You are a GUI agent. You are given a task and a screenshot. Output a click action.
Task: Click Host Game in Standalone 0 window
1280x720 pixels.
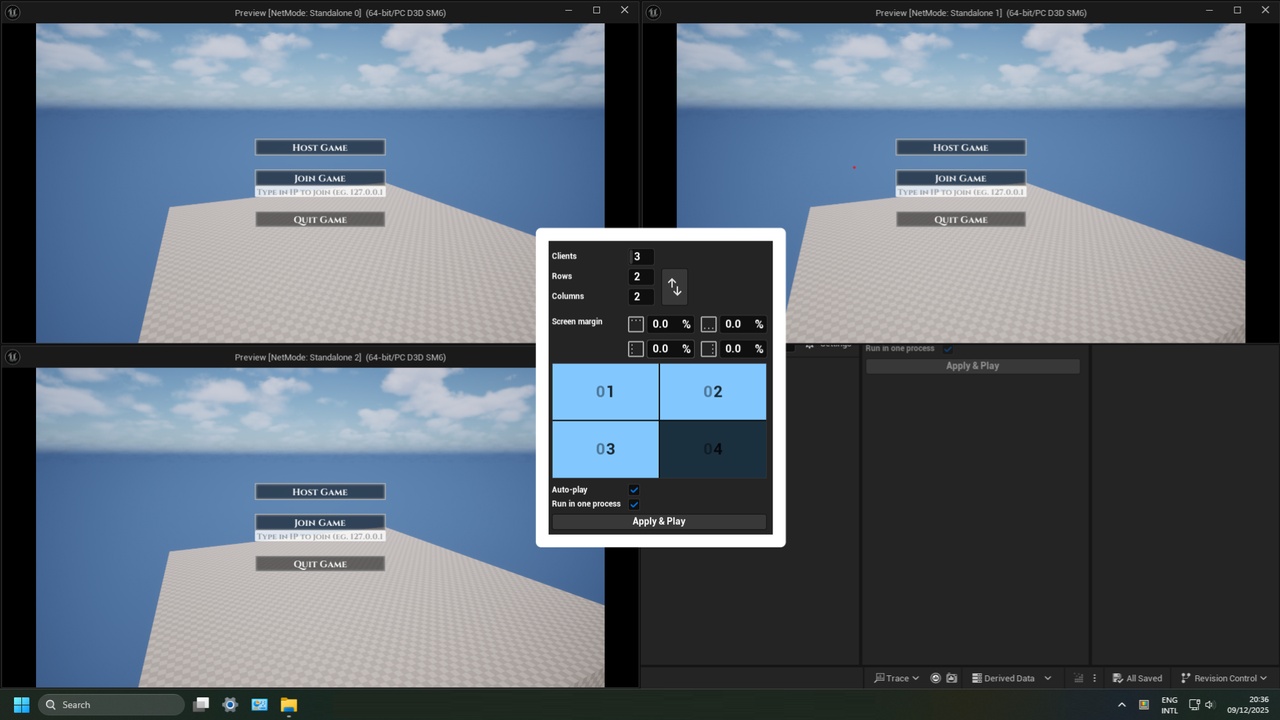coord(320,147)
